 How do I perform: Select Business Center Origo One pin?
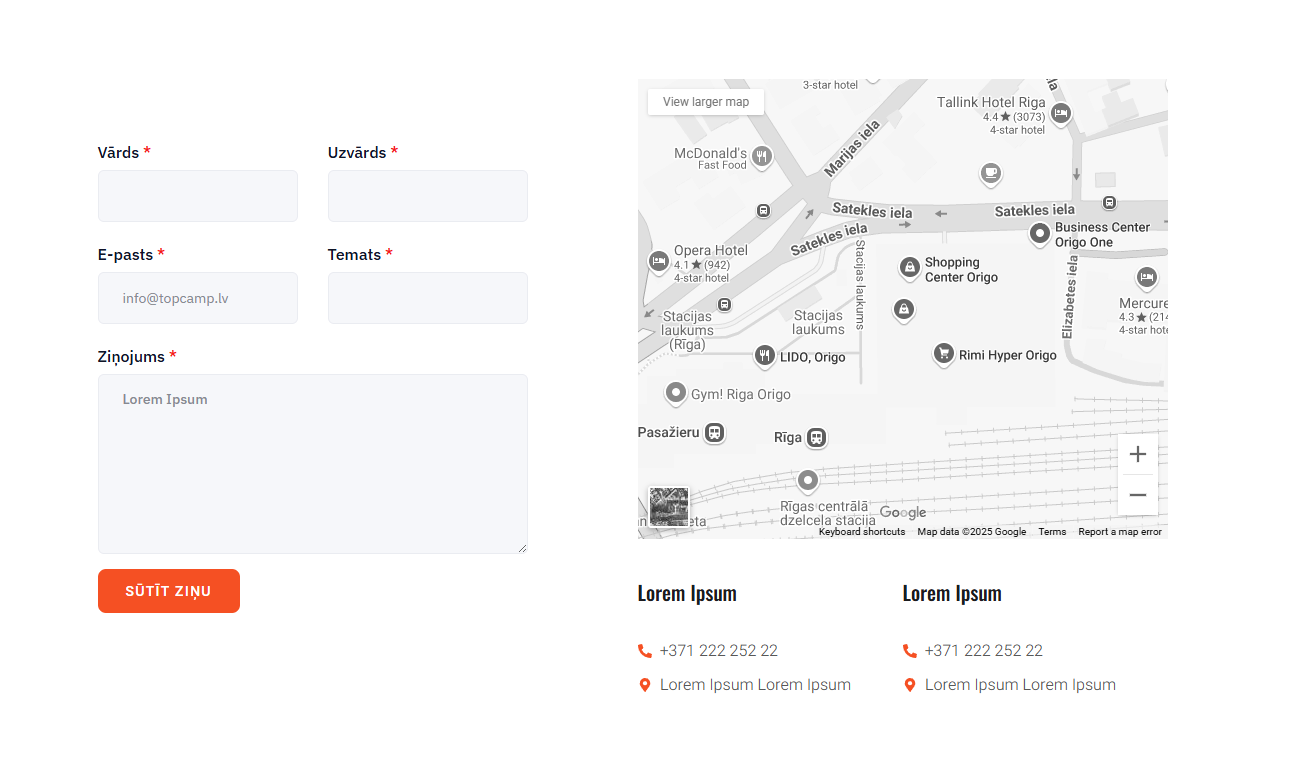(1040, 234)
